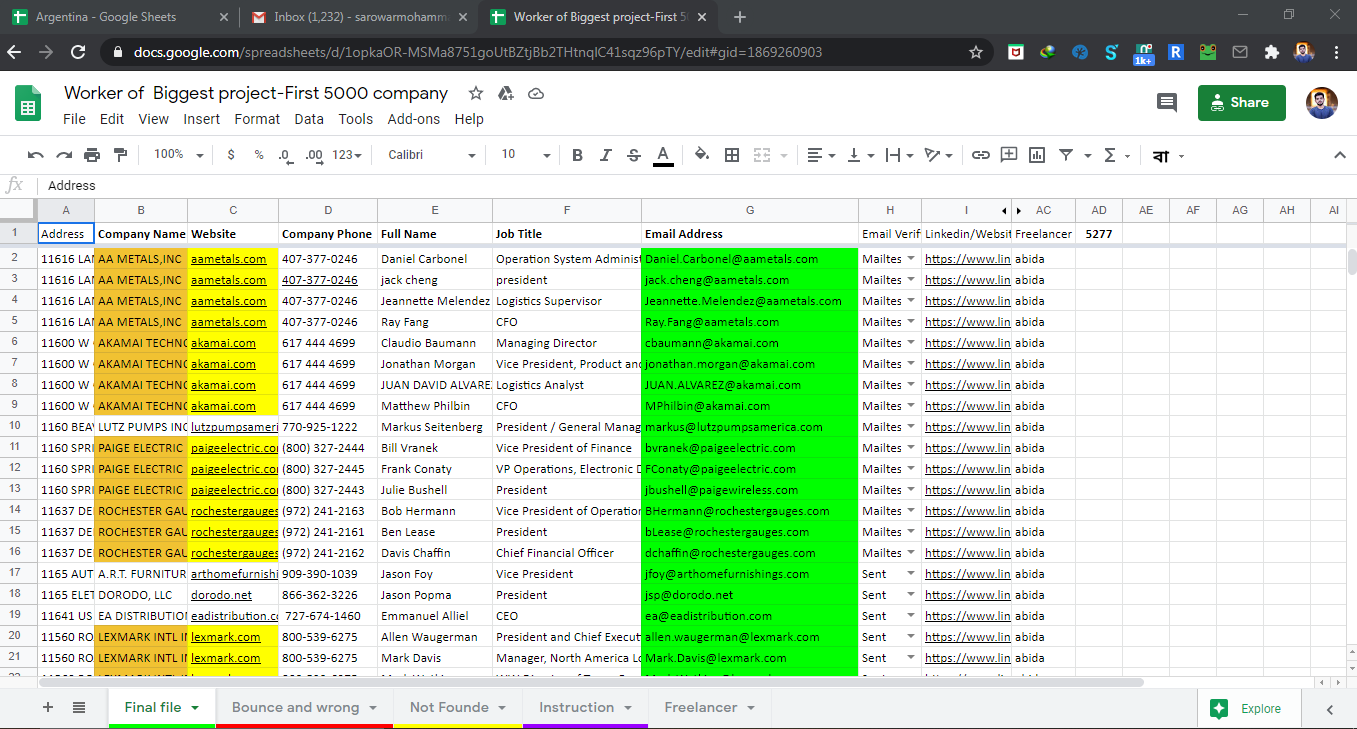Screen dimensions: 1357x729
Task: Click the Share button
Action: point(1241,102)
